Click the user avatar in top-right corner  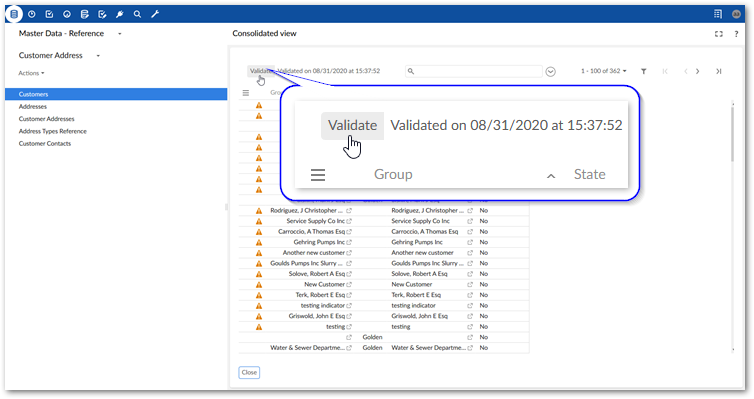(736, 14)
